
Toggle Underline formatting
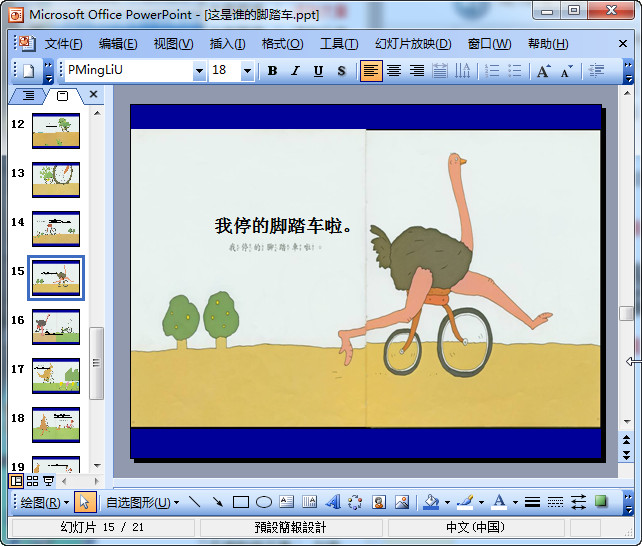pos(318,71)
